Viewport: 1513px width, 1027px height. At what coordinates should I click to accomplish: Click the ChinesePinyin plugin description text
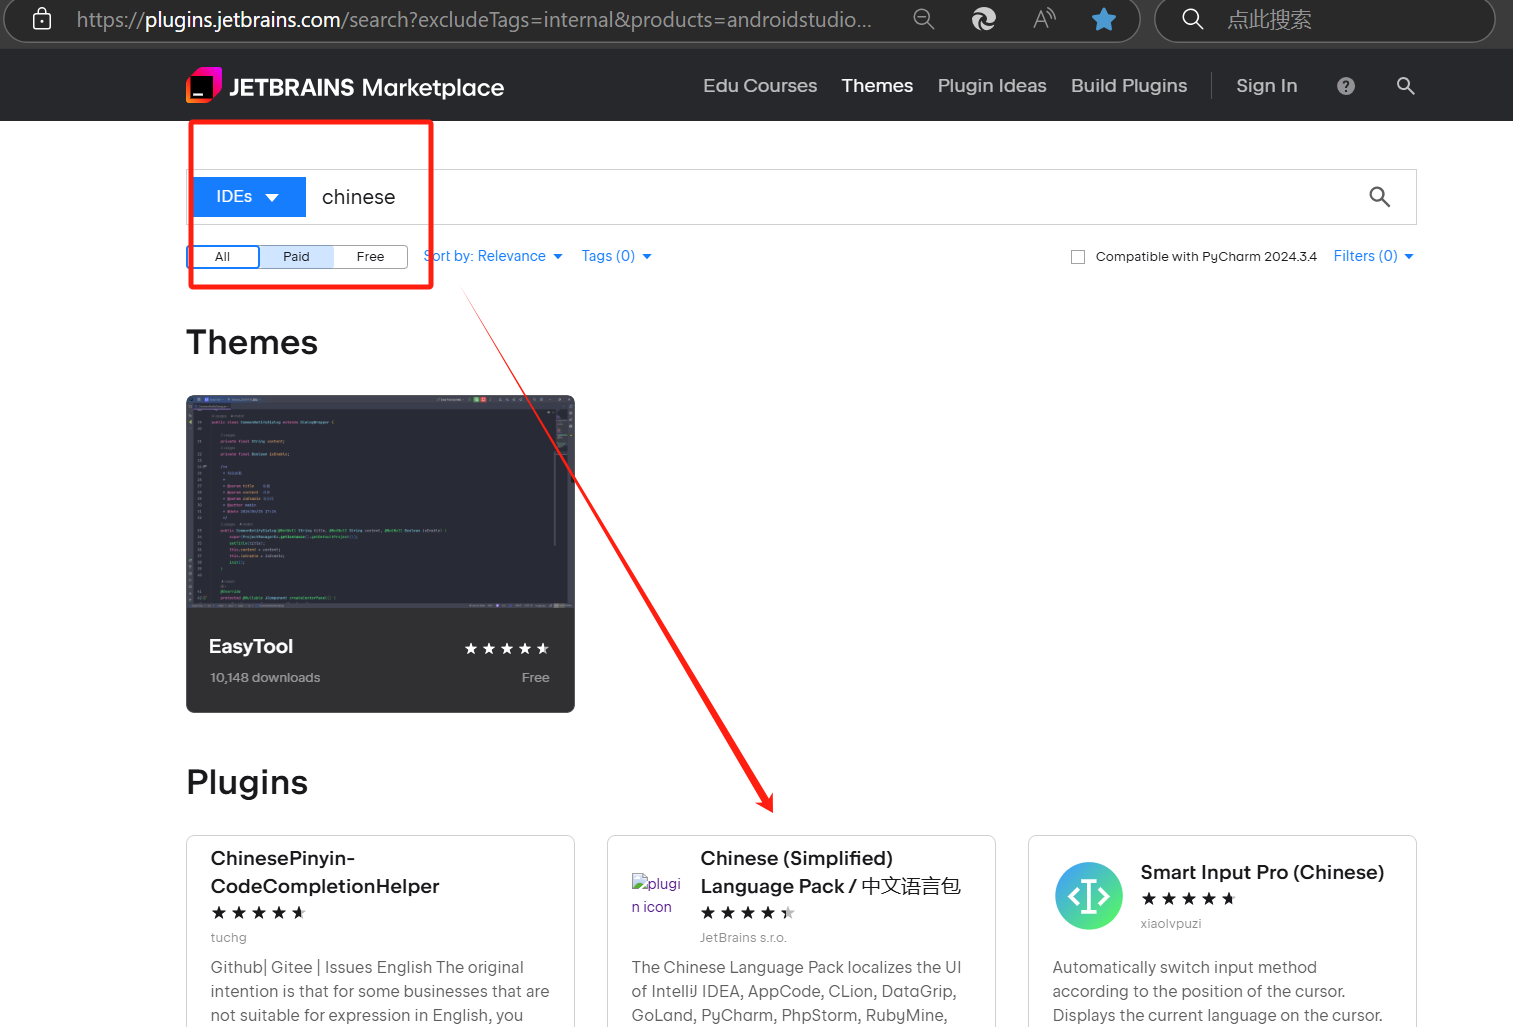(380, 991)
